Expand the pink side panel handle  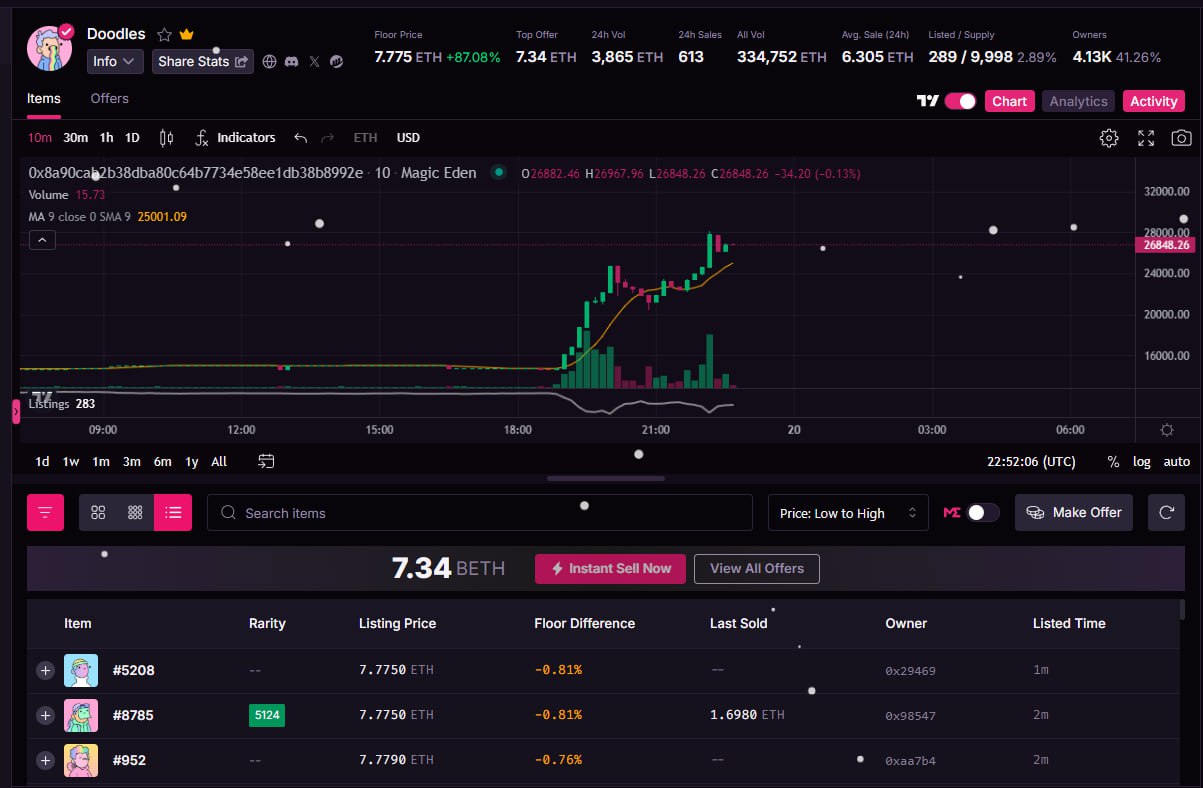[x=16, y=411]
